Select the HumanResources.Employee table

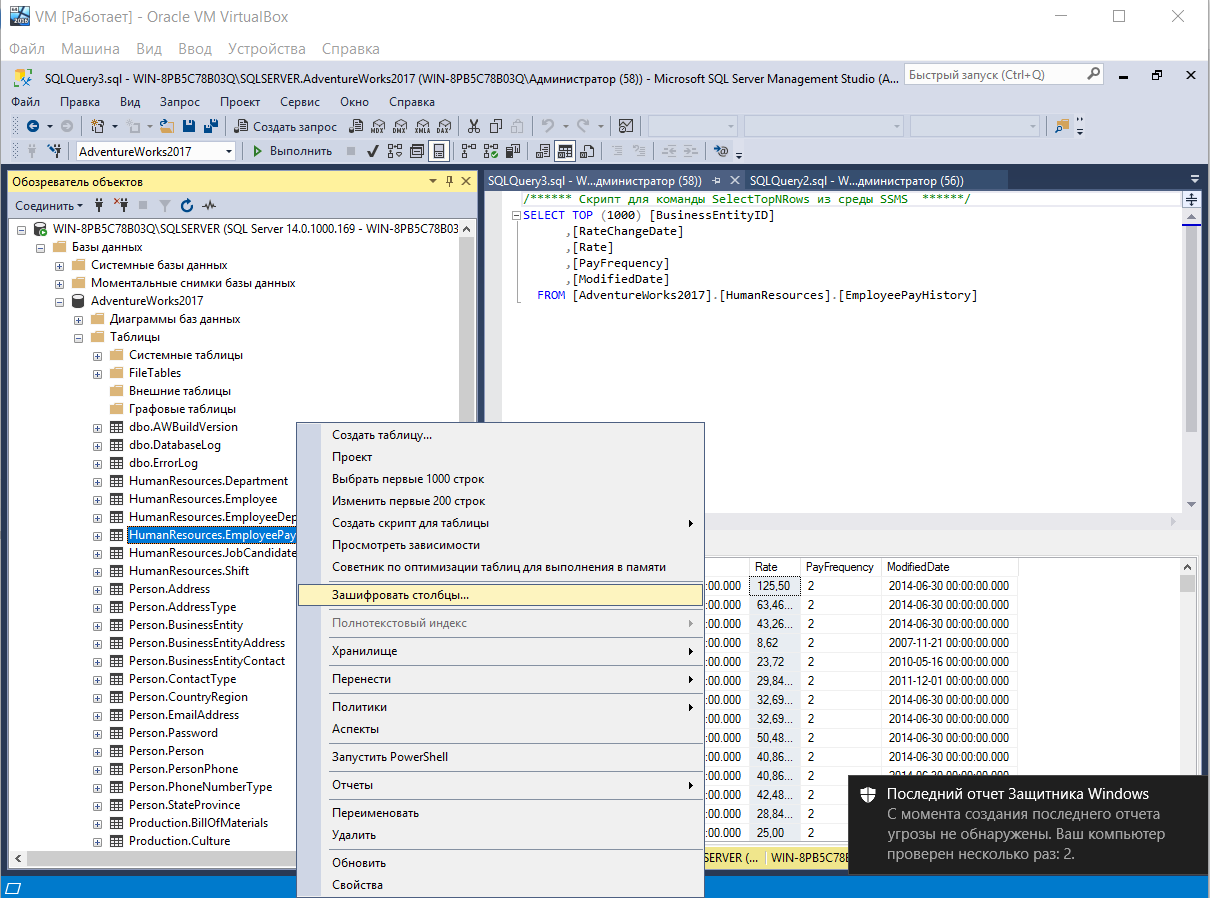point(203,499)
